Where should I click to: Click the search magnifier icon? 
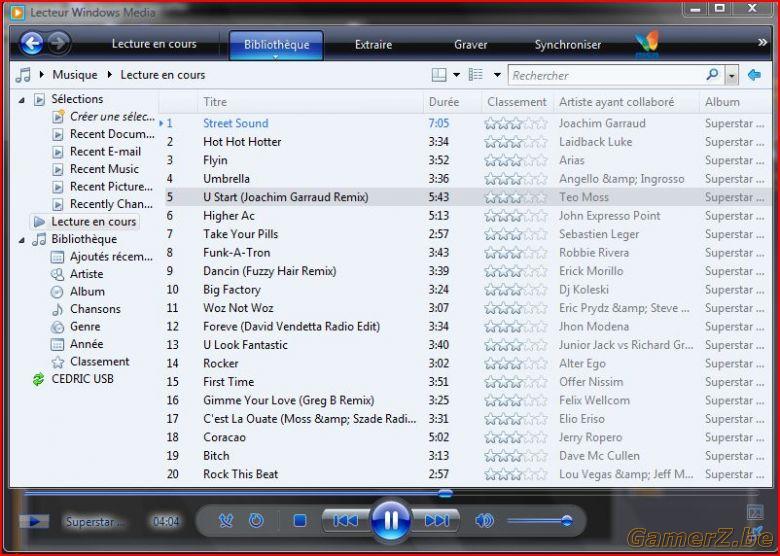712,75
